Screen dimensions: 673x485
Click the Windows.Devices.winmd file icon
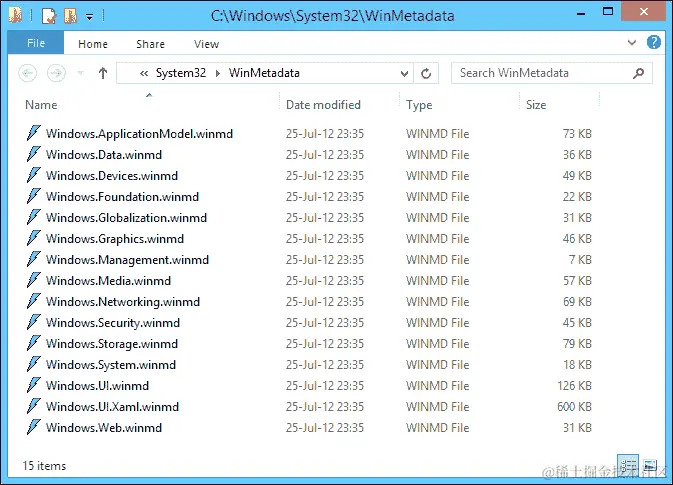(x=34, y=176)
